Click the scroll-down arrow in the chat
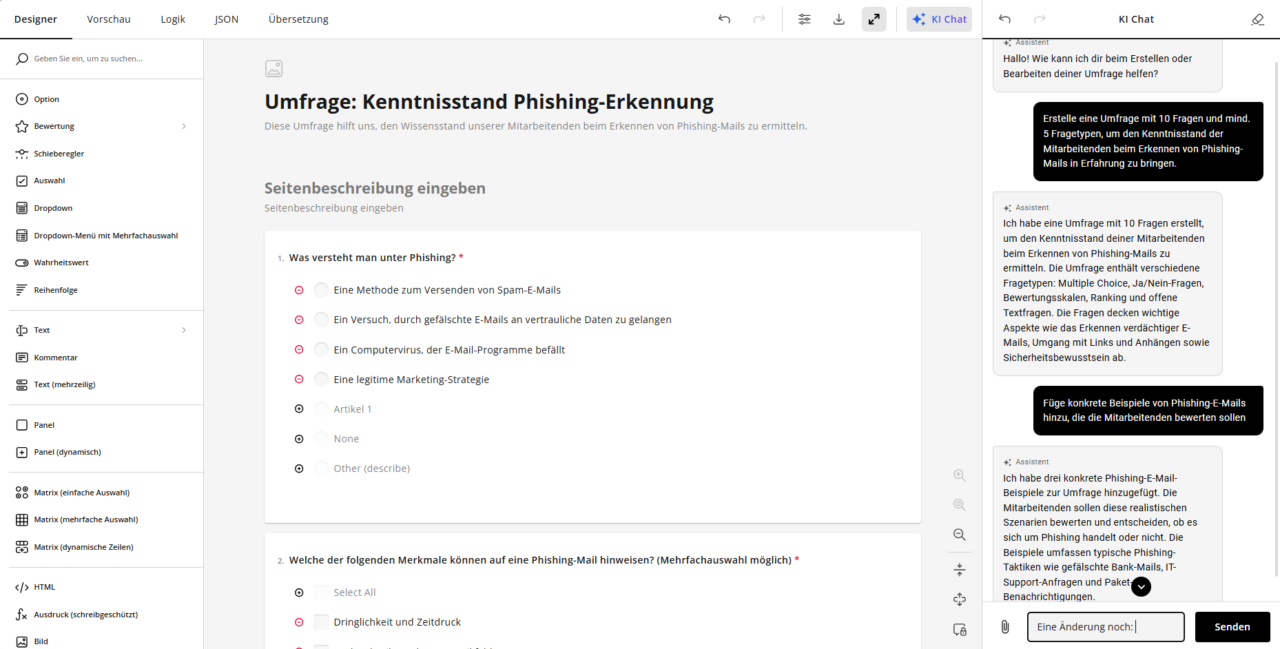The width and height of the screenshot is (1280, 649). (1141, 587)
